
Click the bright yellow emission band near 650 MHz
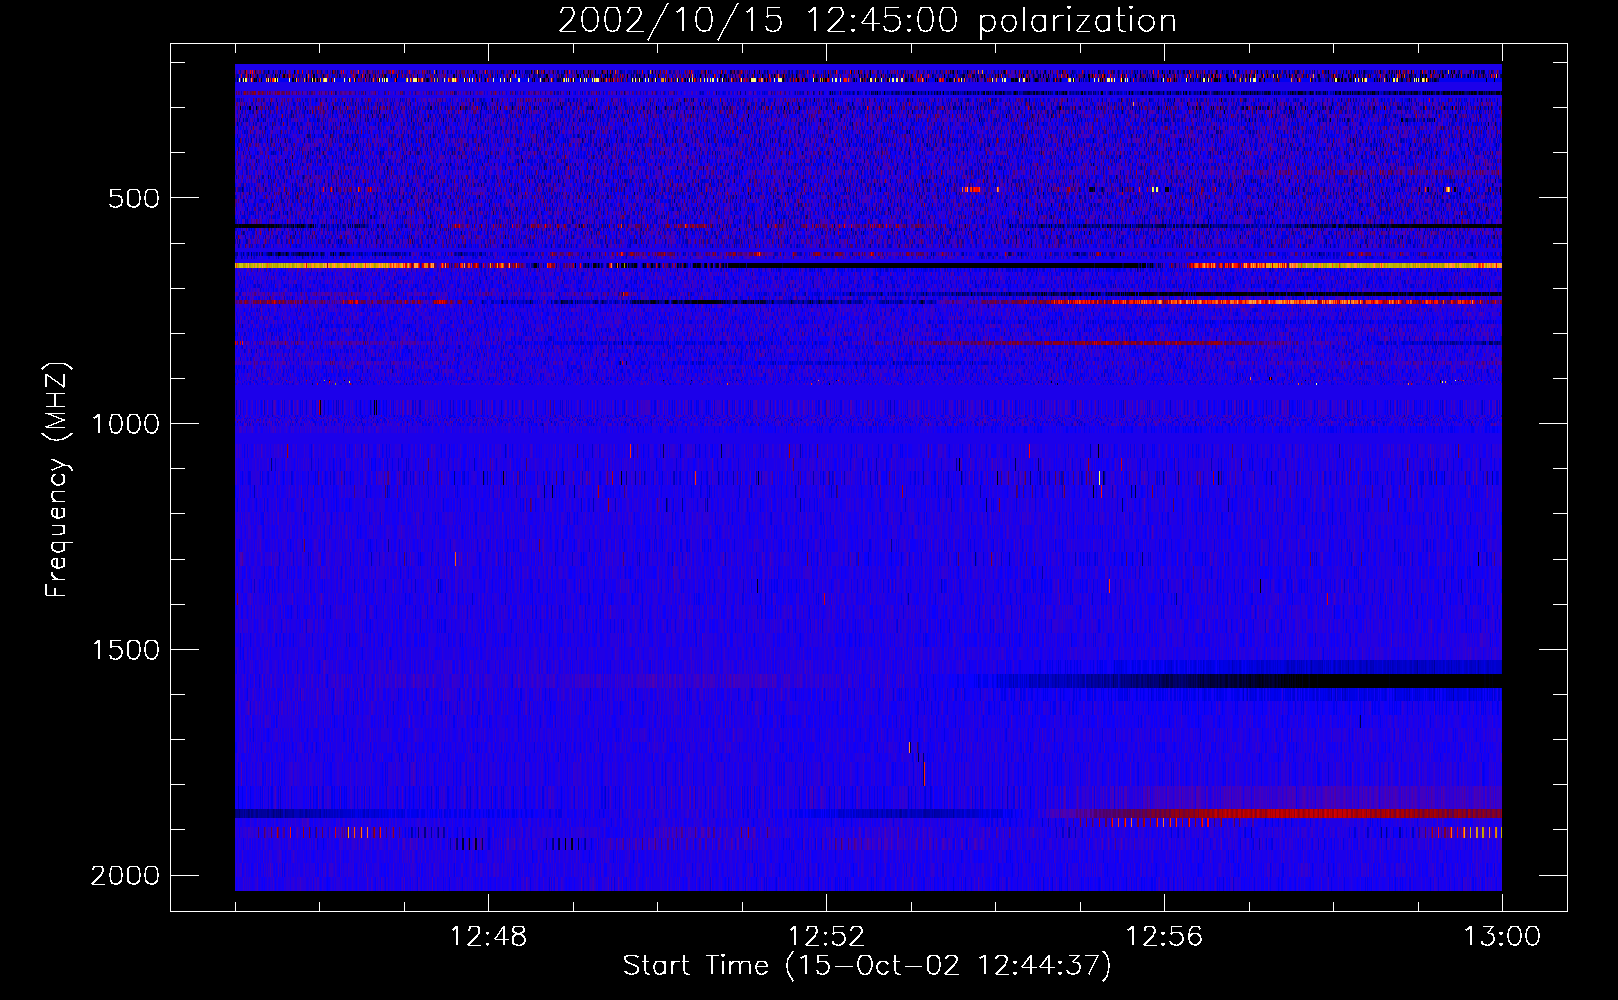coord(868,266)
